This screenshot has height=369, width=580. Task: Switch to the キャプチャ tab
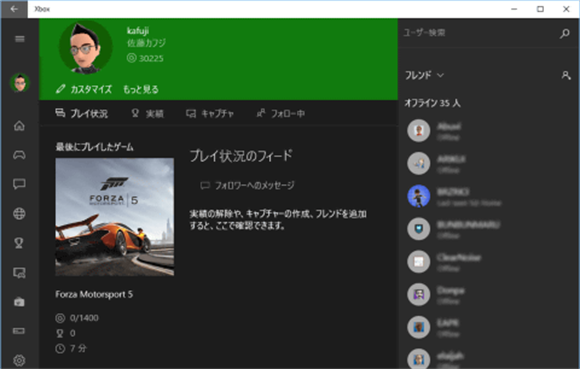point(210,113)
